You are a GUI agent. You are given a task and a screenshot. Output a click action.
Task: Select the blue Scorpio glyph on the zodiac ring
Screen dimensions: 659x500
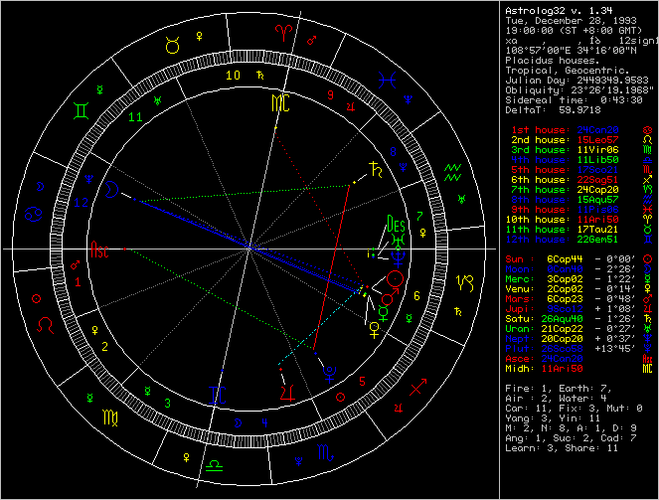tap(325, 452)
